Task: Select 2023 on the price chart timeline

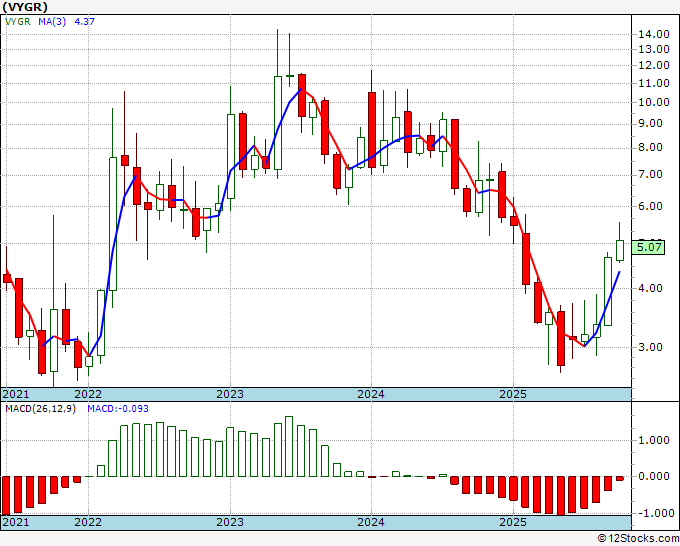Action: [x=230, y=394]
